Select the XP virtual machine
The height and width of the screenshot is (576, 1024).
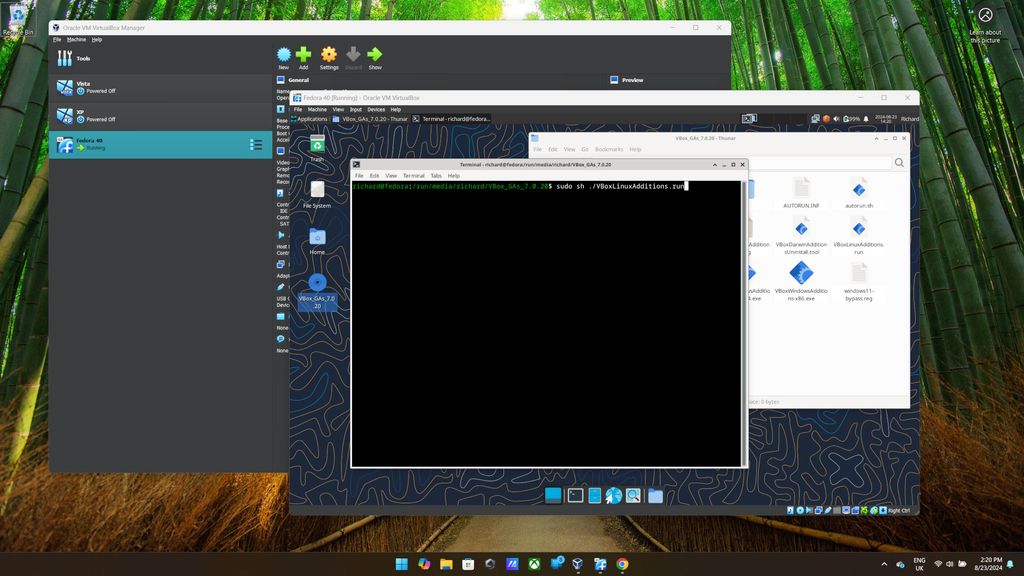(x=161, y=116)
